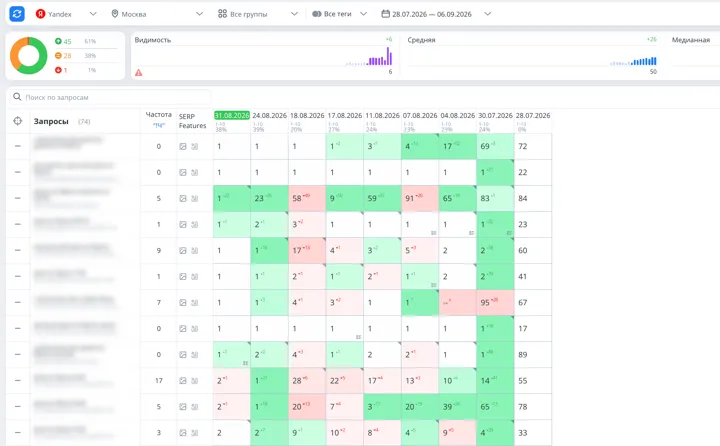Click the red warning triangle in Видимость
Image resolution: width=720 pixels, height=446 pixels.
(x=139, y=73)
